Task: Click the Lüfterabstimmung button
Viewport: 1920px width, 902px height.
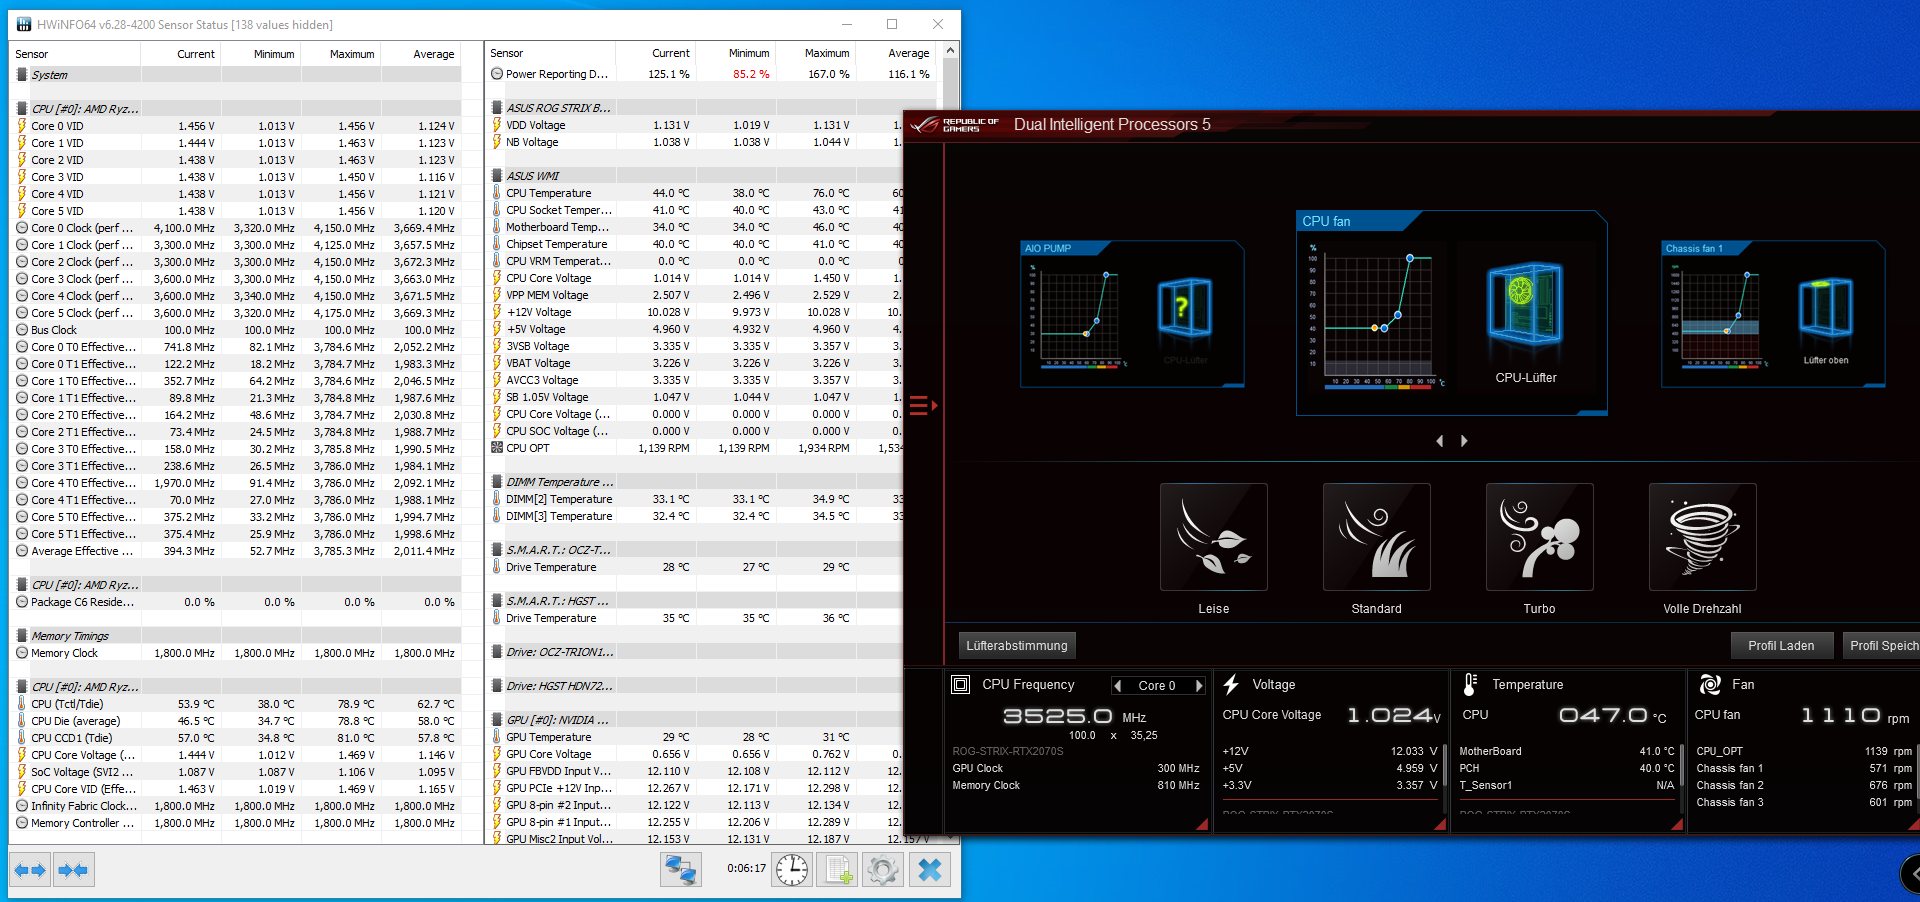Action: point(1017,646)
